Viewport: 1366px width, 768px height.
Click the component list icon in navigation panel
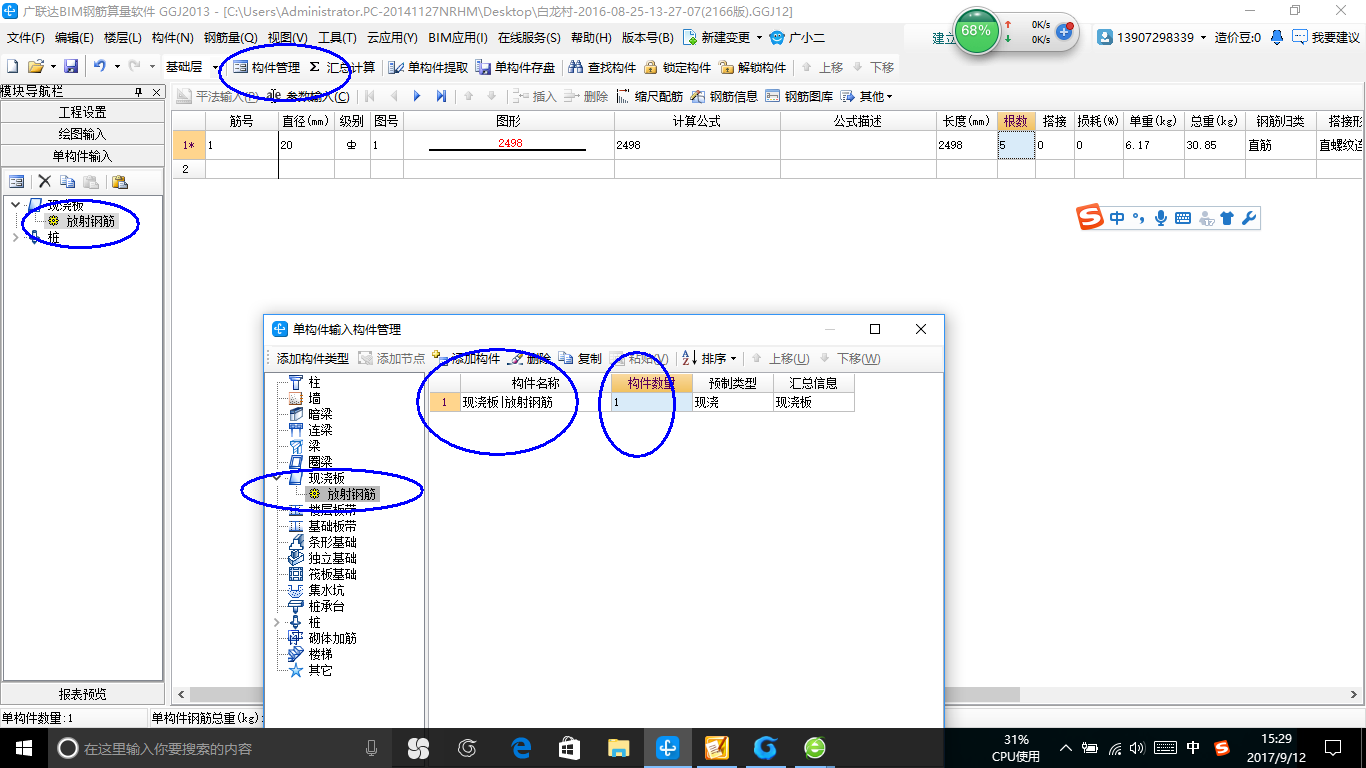pos(17,182)
